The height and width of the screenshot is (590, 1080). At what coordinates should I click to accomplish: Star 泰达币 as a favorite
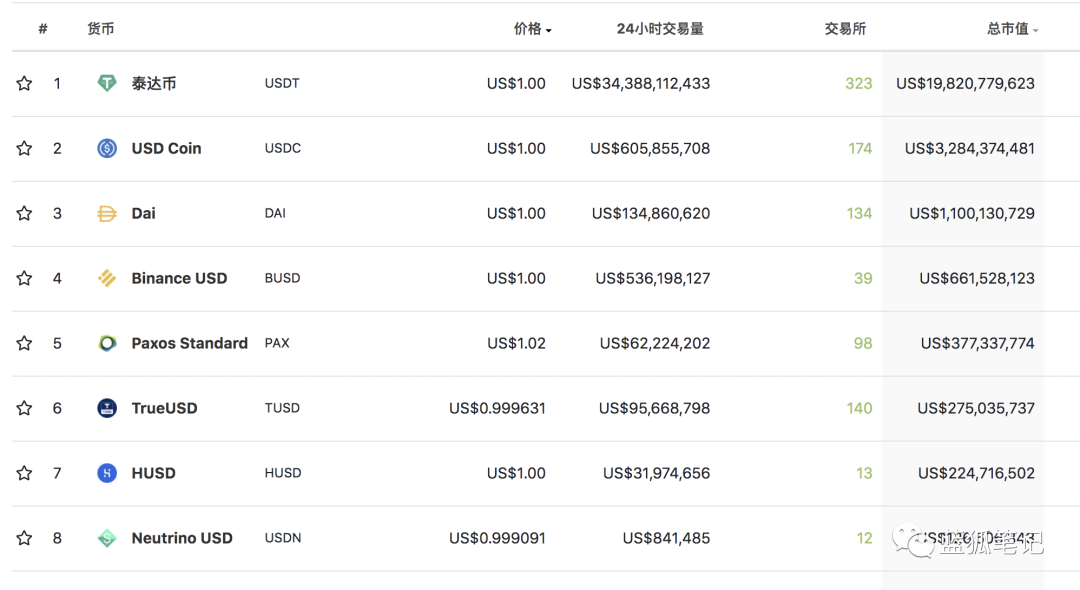pos(24,83)
